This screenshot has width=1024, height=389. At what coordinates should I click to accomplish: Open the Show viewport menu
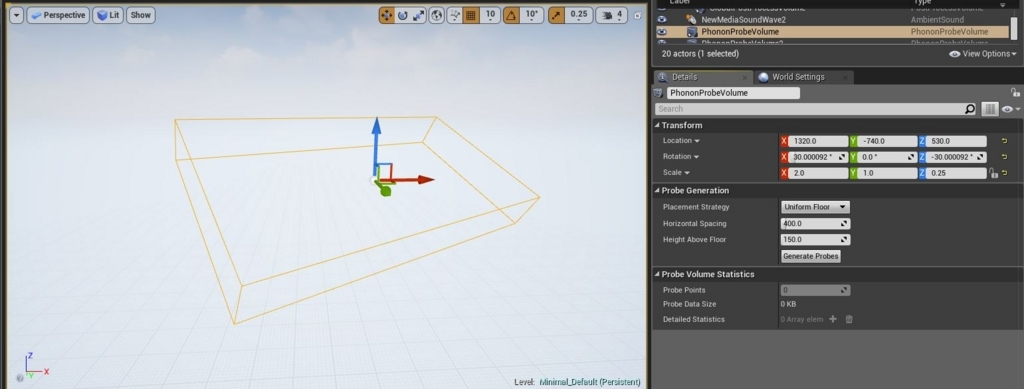[x=140, y=15]
